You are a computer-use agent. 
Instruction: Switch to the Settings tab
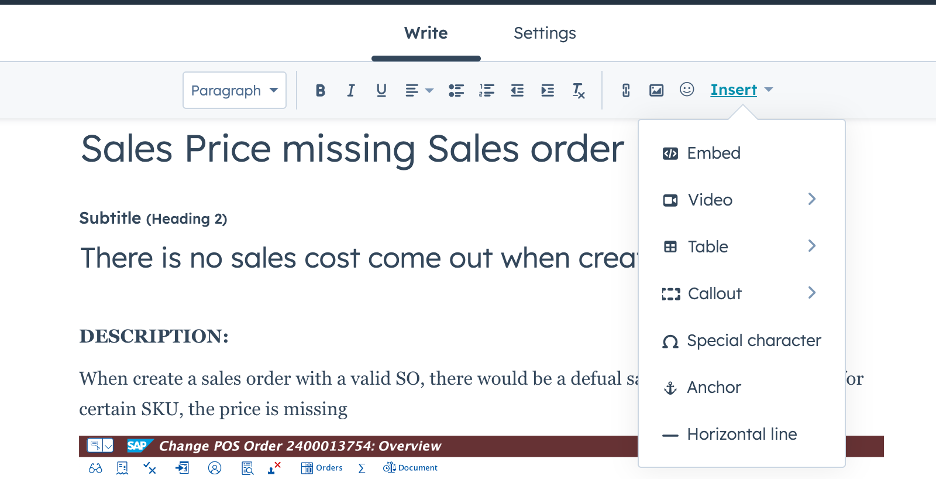(x=544, y=33)
